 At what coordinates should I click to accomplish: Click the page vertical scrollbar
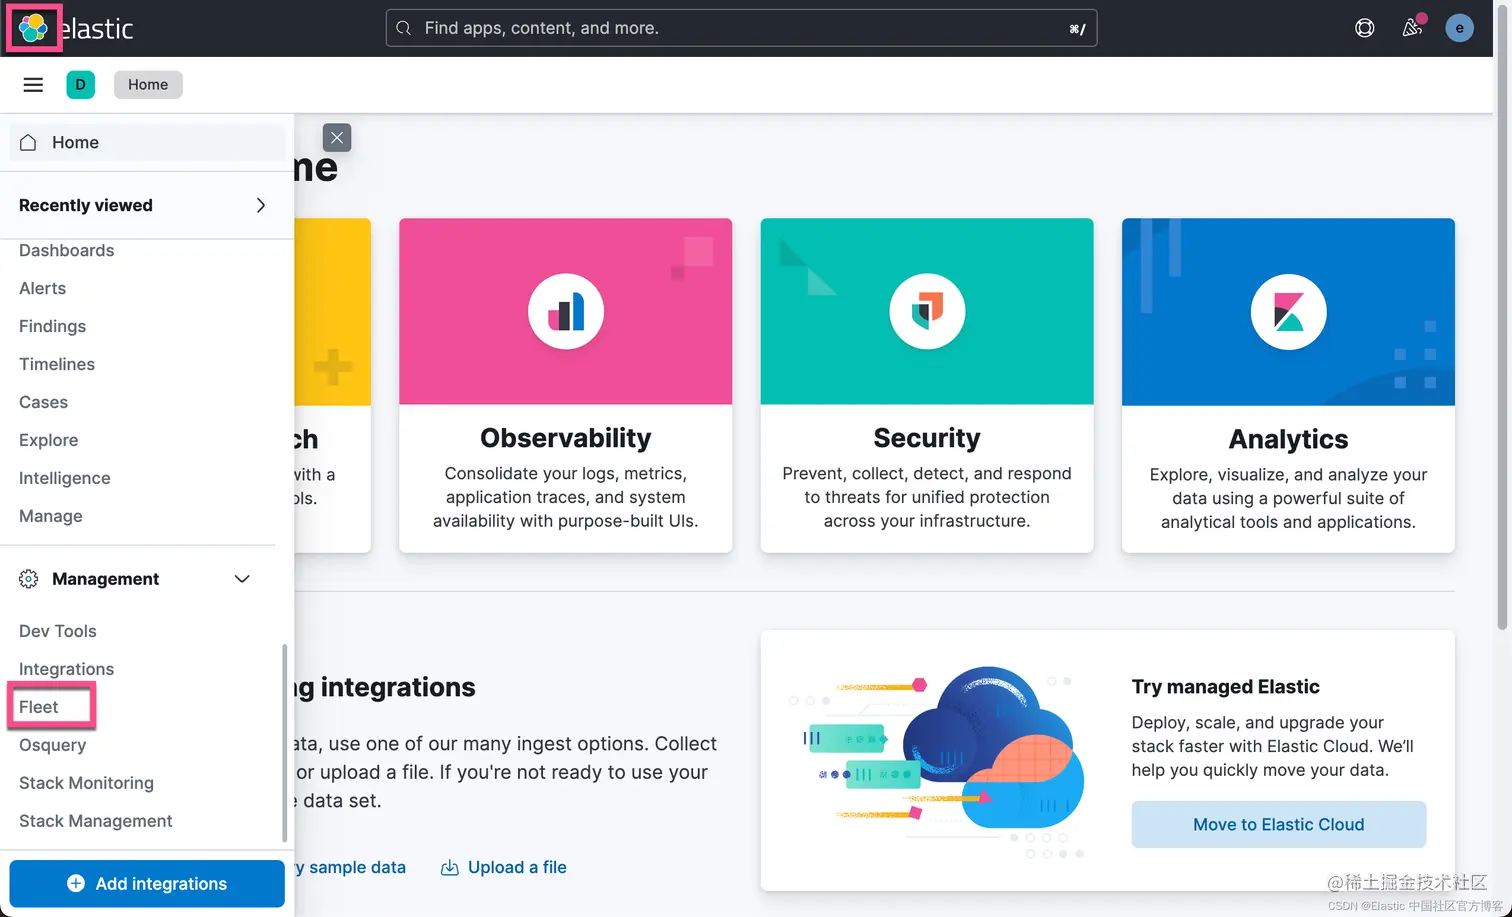click(1502, 320)
